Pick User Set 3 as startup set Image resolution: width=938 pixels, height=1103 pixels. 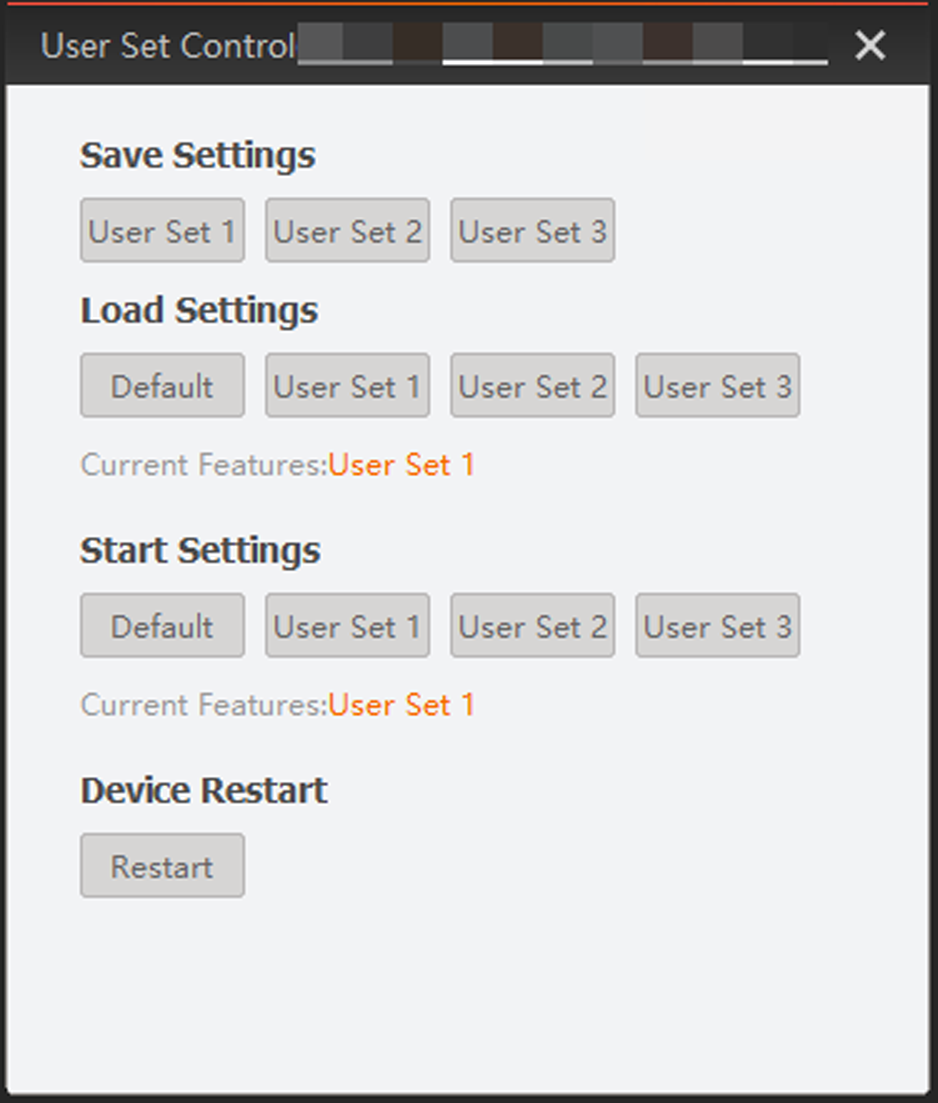(x=717, y=626)
